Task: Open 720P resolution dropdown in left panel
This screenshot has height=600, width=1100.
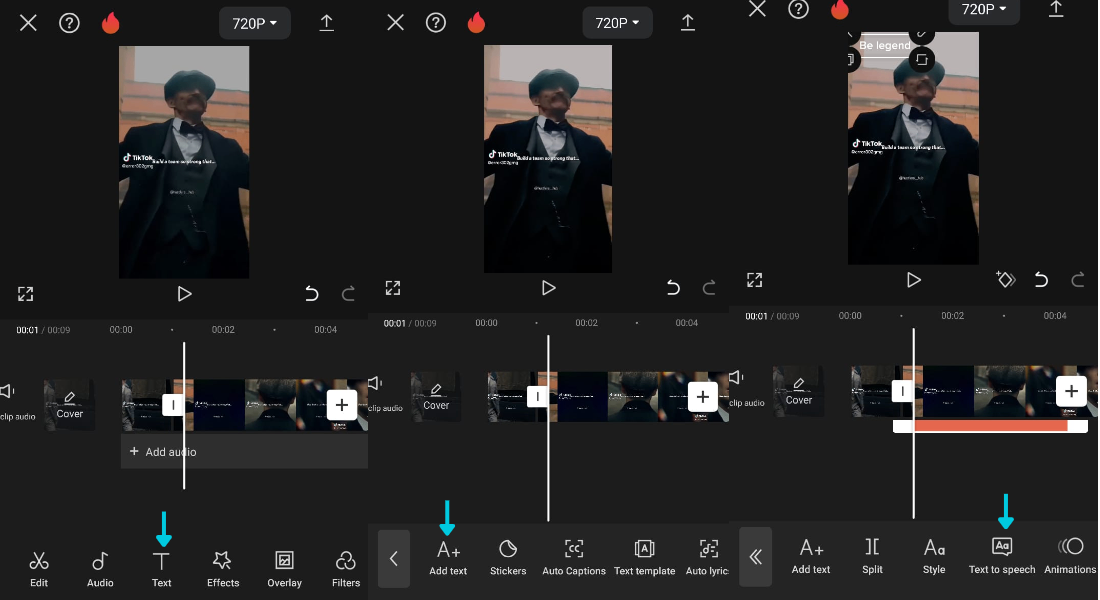Action: point(255,23)
